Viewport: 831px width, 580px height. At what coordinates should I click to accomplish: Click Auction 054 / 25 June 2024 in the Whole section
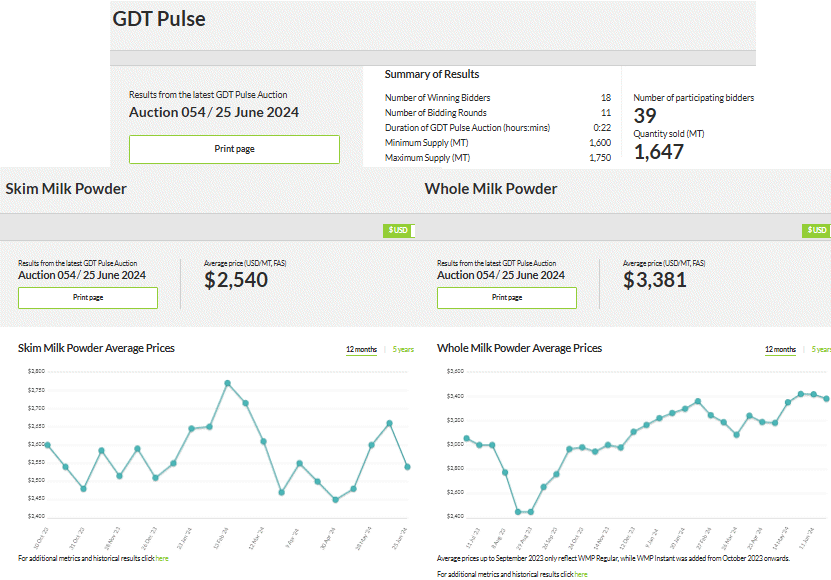click(x=501, y=275)
